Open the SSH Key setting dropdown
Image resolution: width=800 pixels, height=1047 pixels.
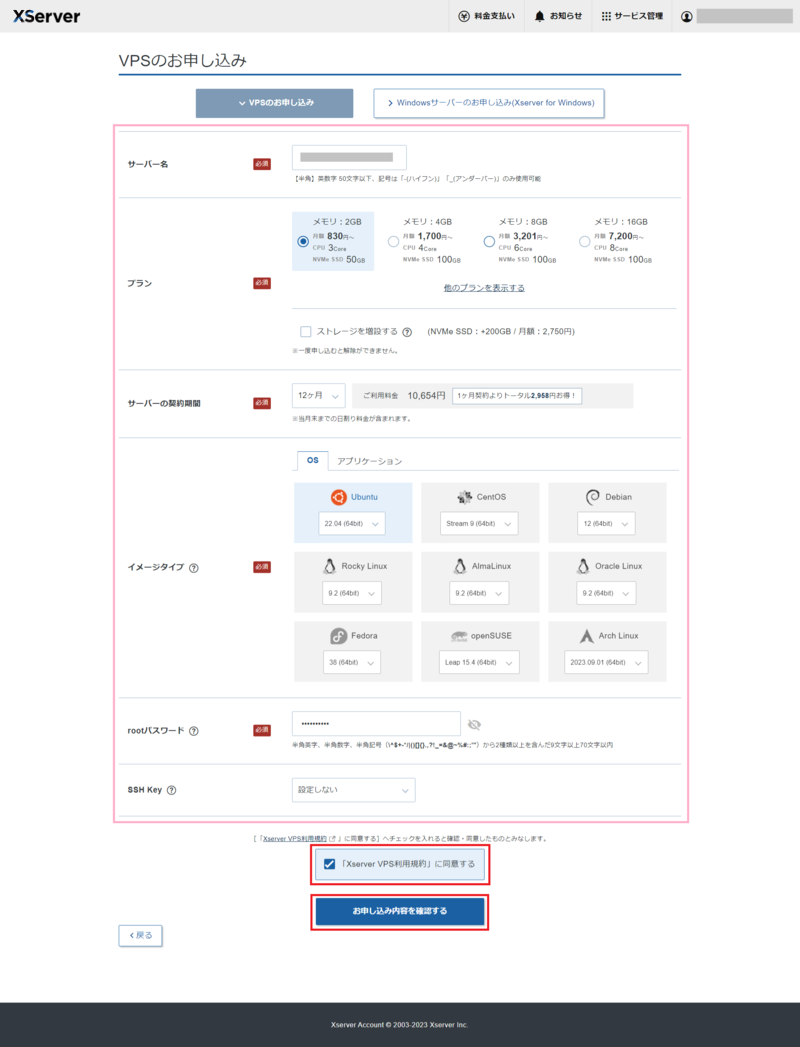353,790
